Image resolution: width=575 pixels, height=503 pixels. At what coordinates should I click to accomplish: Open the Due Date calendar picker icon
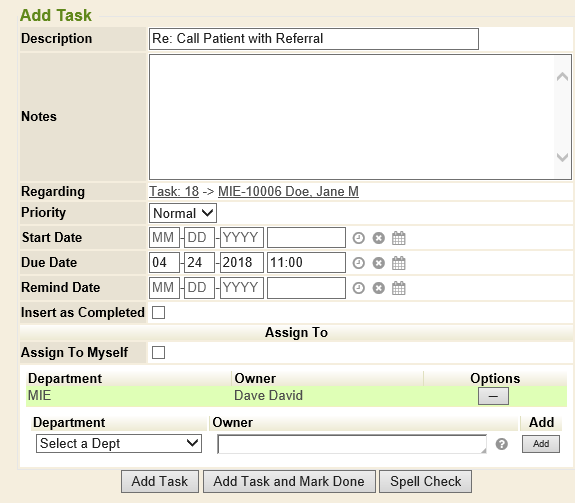[399, 263]
